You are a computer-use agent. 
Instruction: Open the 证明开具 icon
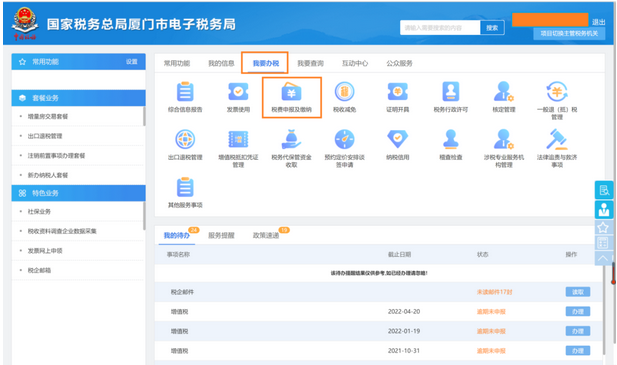coord(397,92)
